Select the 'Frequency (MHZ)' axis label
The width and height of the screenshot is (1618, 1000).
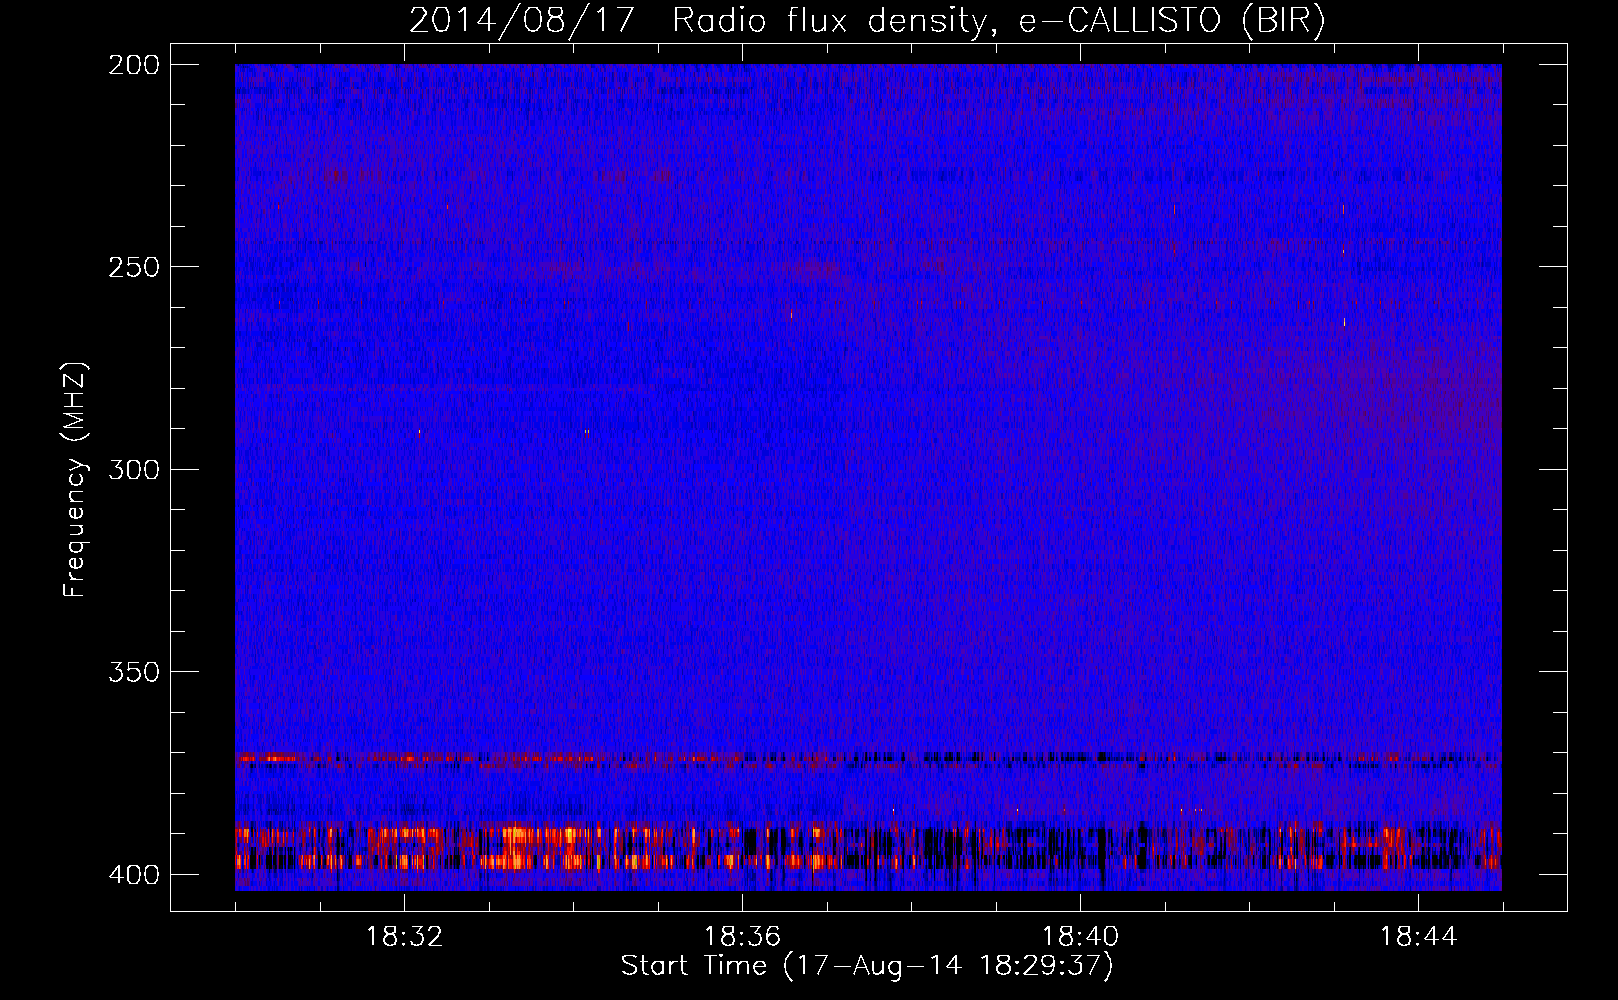75,479
